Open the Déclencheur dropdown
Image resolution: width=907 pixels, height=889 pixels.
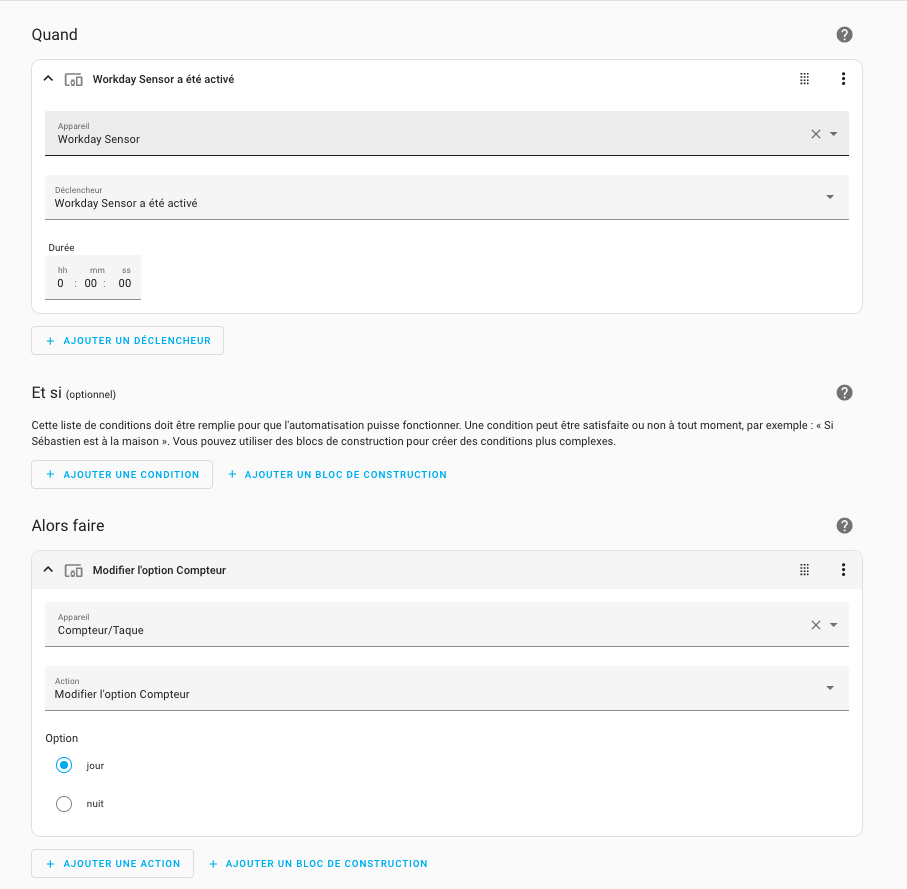pyautogui.click(x=447, y=197)
